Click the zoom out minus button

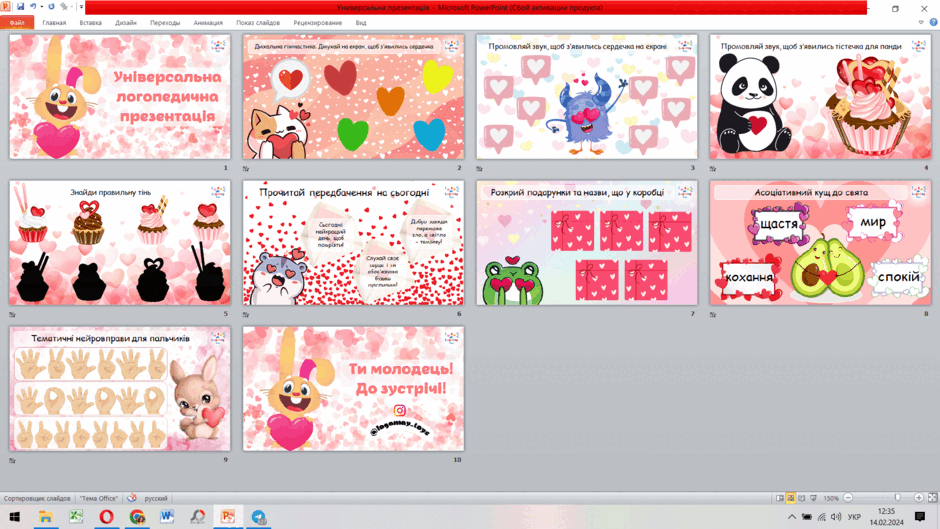(x=848, y=498)
